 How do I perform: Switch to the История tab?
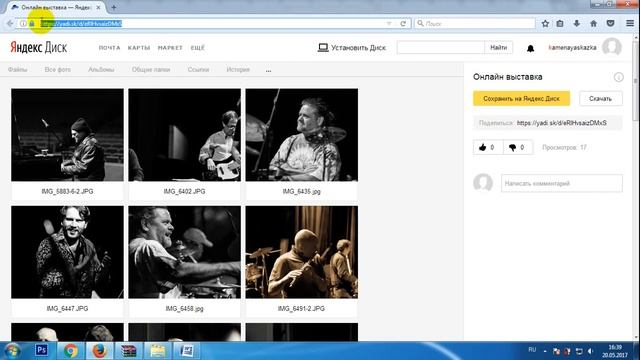(238, 70)
